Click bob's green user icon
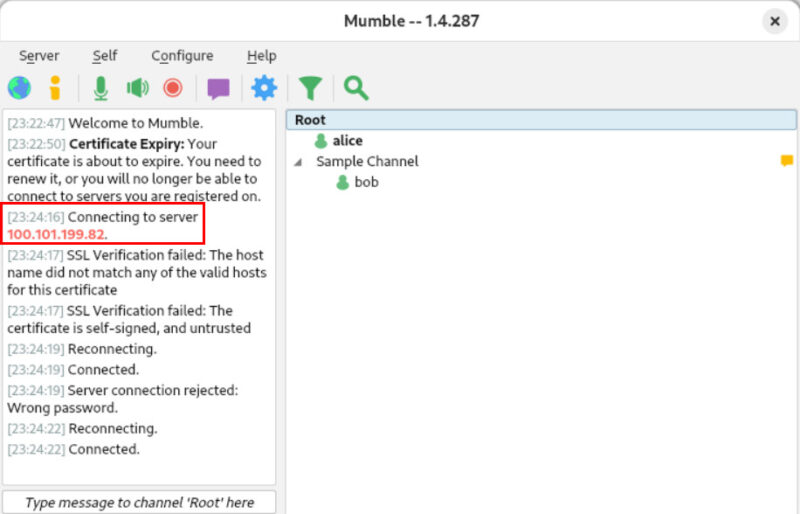Viewport: 800px width, 514px height. (342, 182)
